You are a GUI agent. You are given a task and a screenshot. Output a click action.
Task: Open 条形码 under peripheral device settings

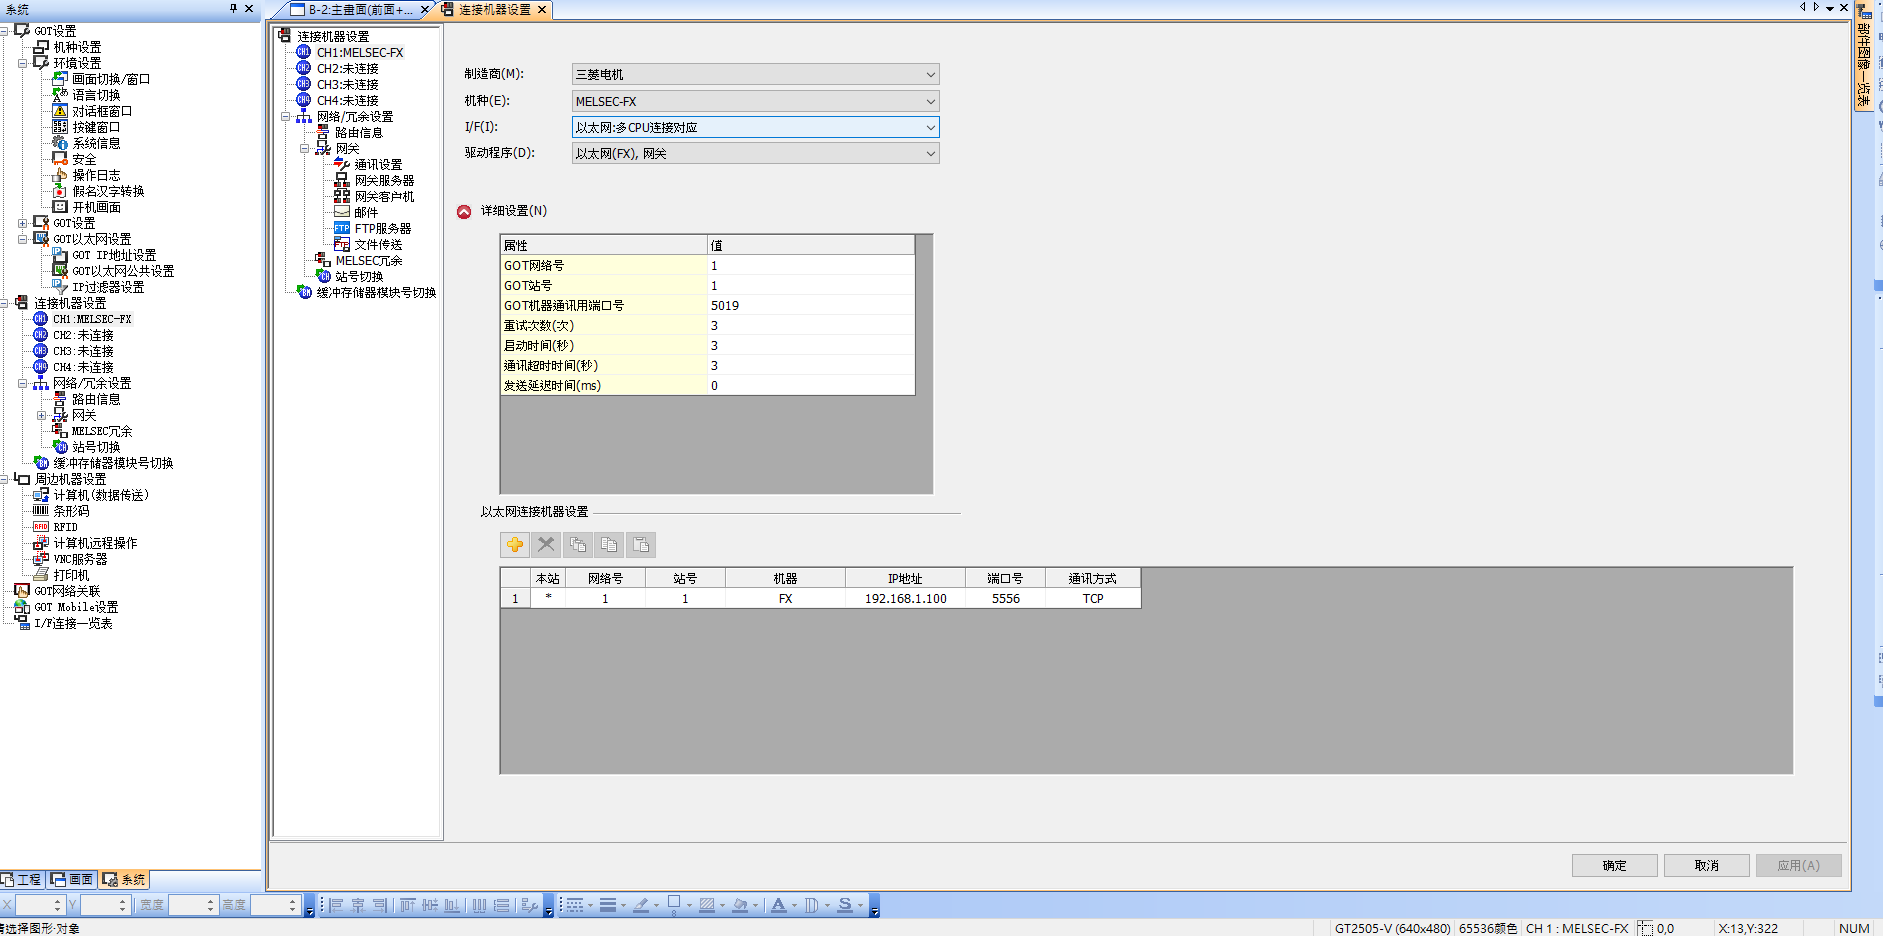tap(71, 511)
